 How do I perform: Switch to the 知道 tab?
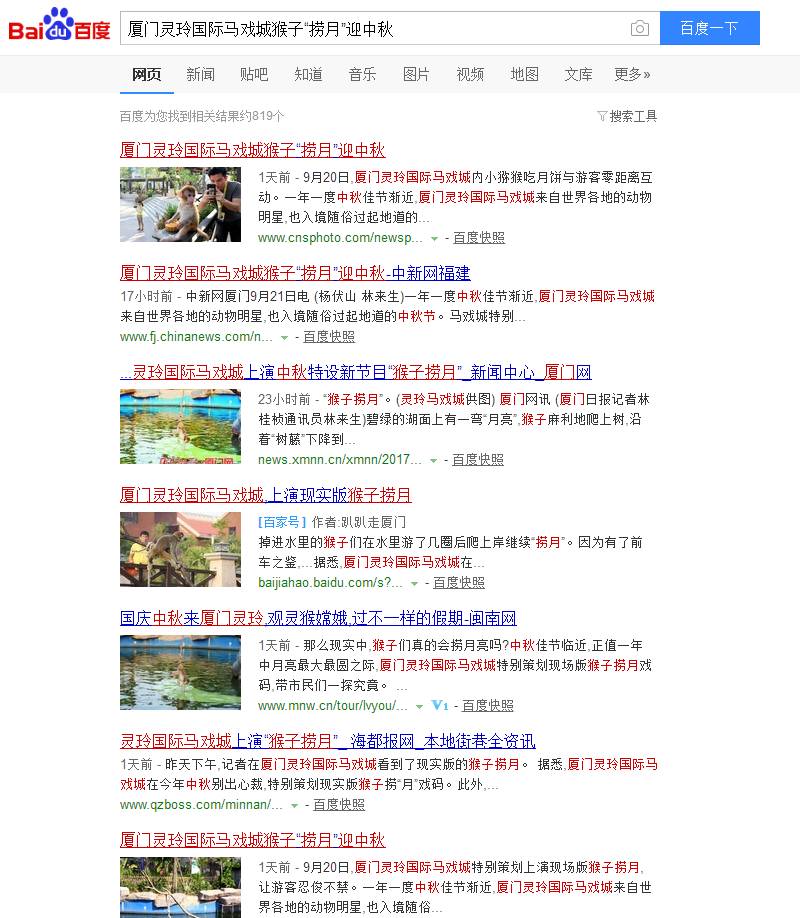point(308,74)
